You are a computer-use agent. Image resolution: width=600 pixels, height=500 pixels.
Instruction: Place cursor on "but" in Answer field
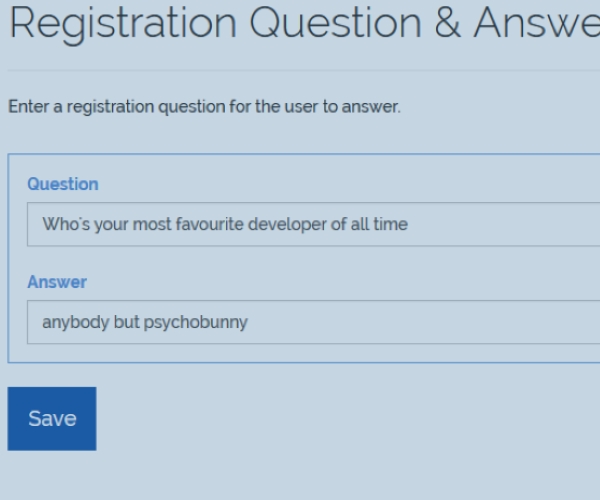[127, 322]
